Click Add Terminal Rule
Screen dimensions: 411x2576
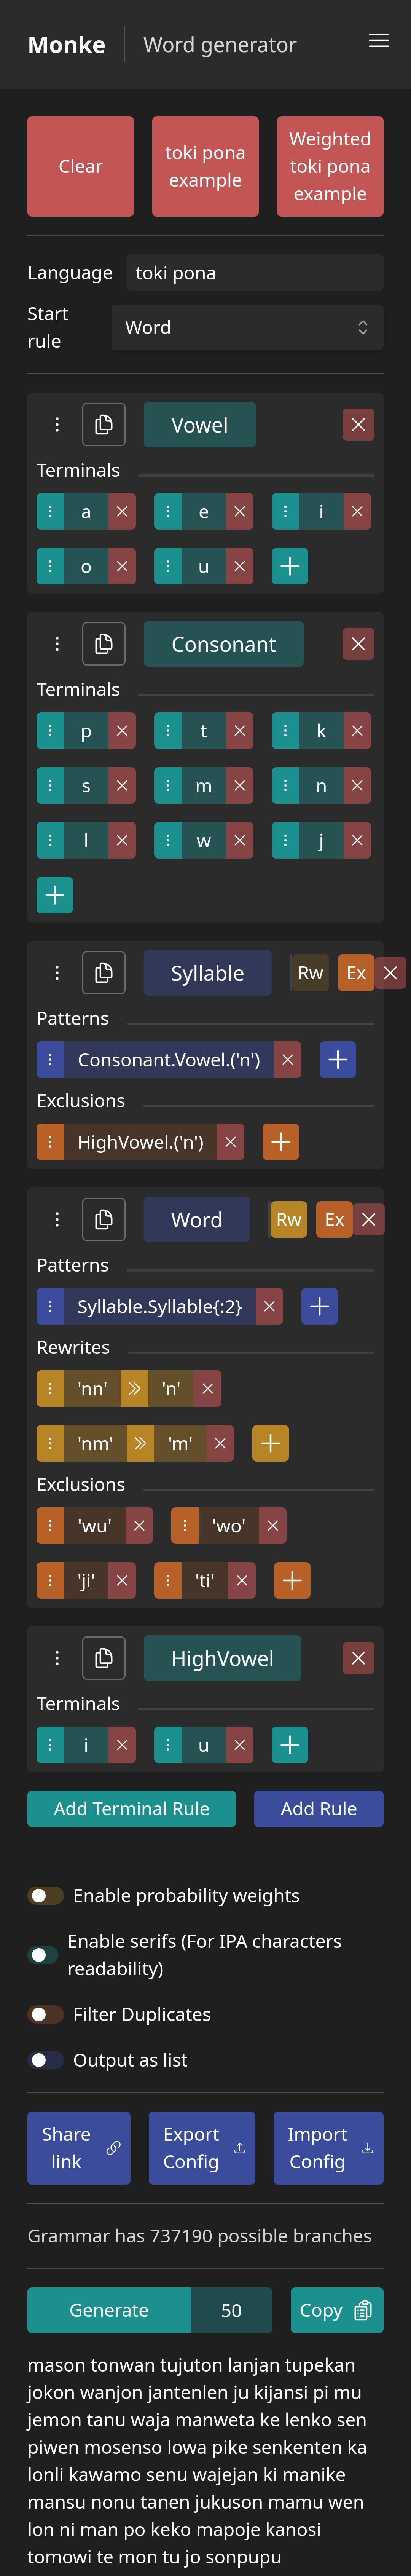tap(132, 1809)
